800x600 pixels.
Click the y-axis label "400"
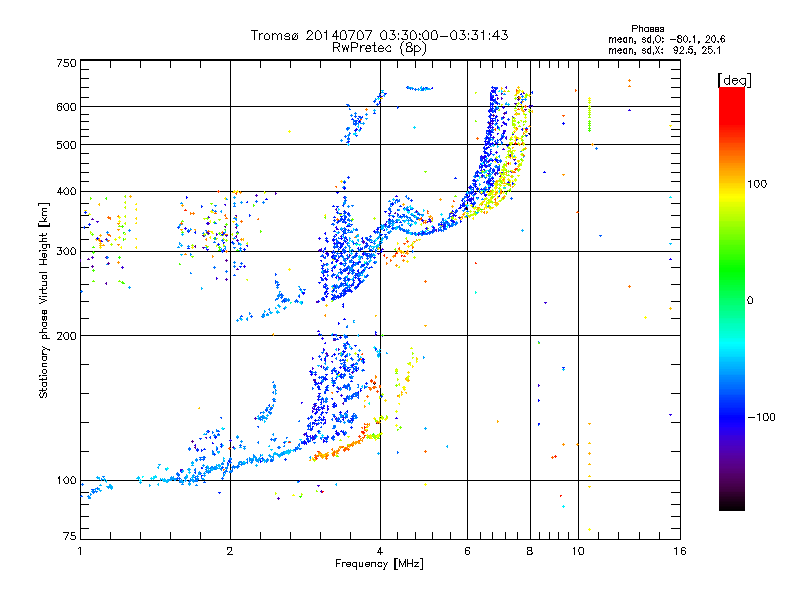tap(66, 192)
